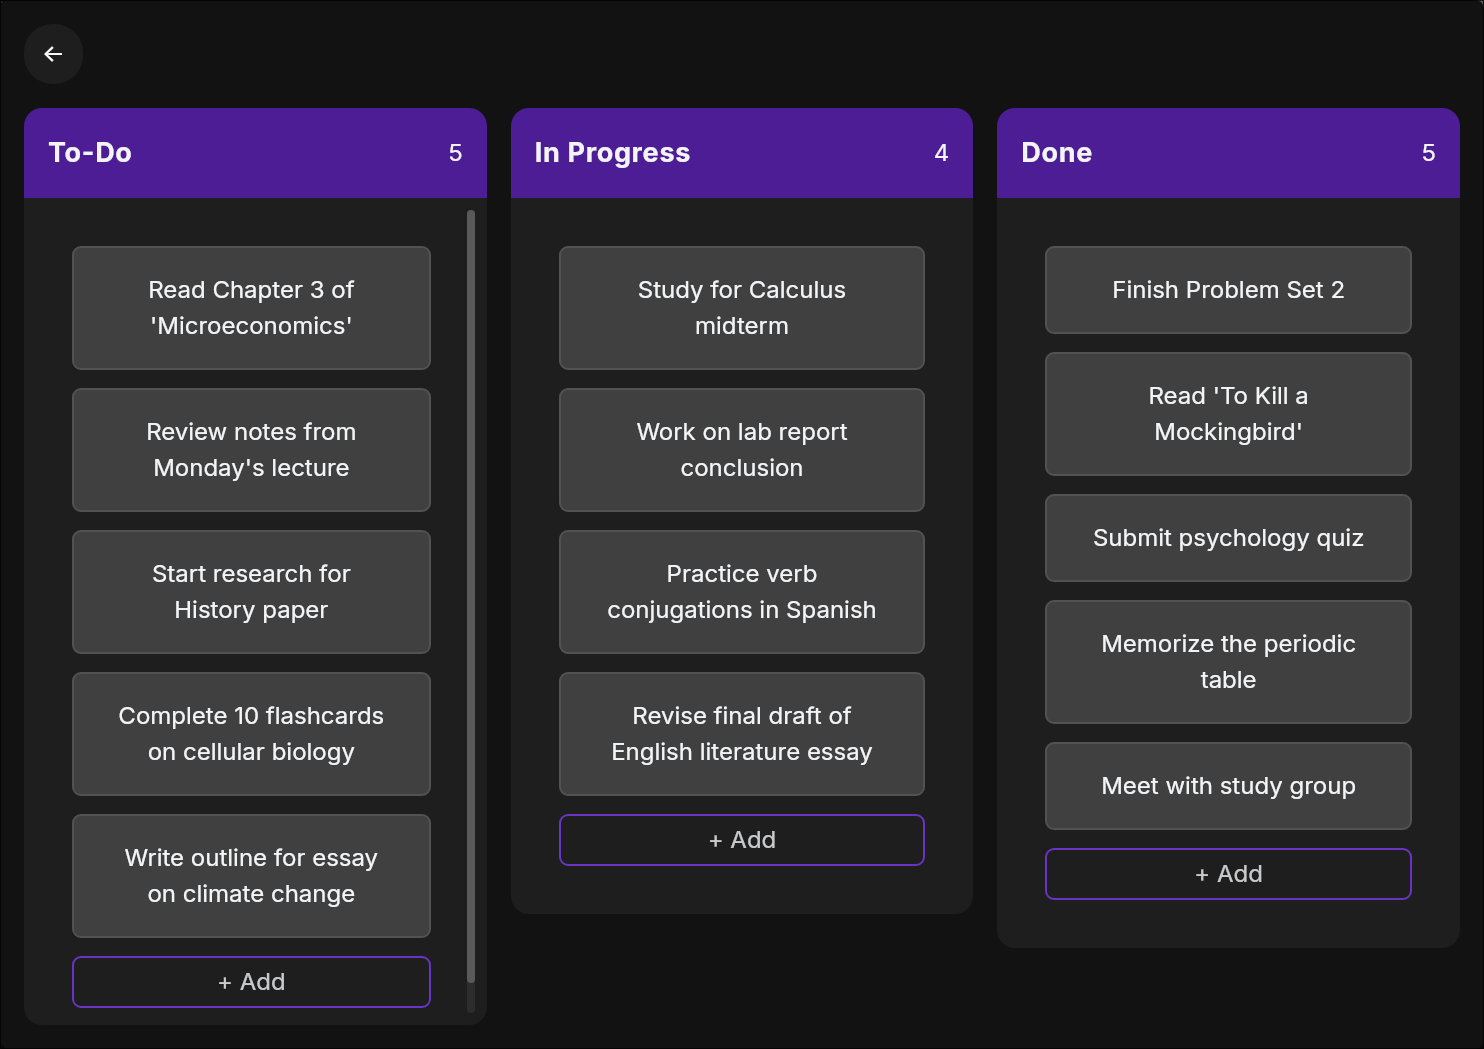Select 'Meet with study group' card
This screenshot has width=1484, height=1049.
click(1227, 786)
